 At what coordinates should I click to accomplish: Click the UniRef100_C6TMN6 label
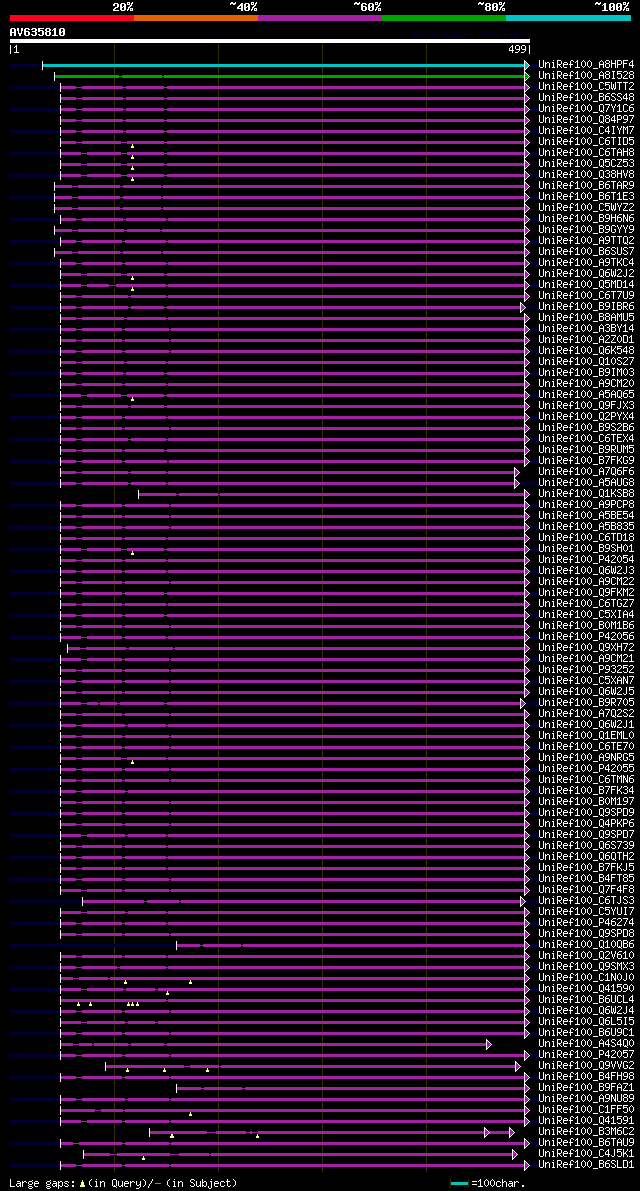(586, 780)
